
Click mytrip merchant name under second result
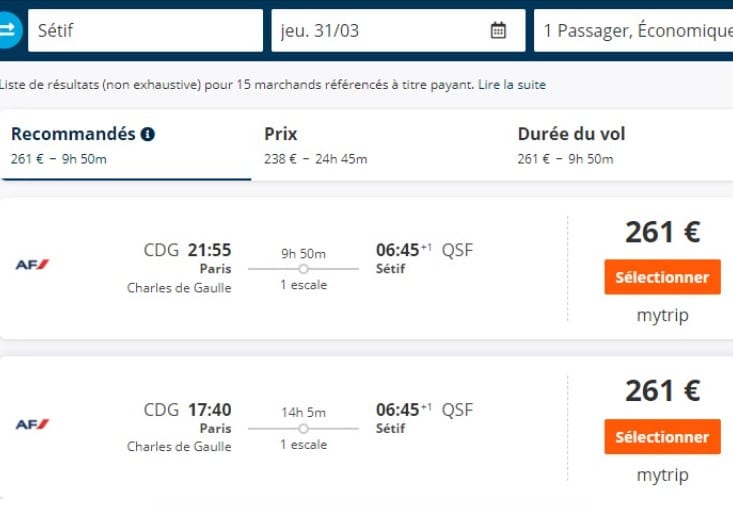662,475
